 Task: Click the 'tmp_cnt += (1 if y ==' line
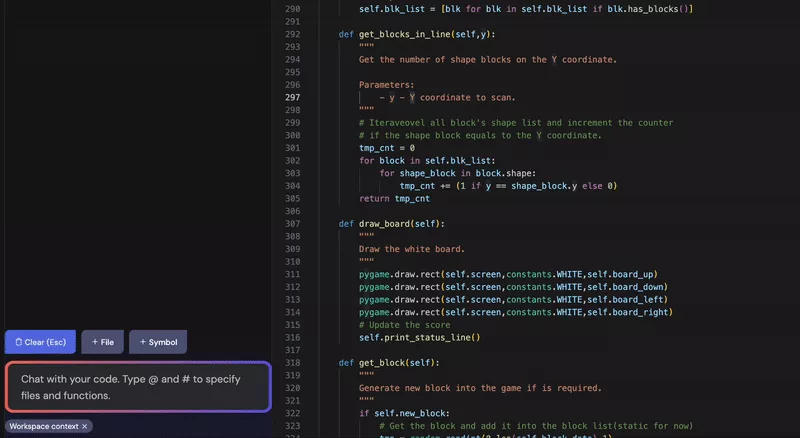(x=508, y=186)
